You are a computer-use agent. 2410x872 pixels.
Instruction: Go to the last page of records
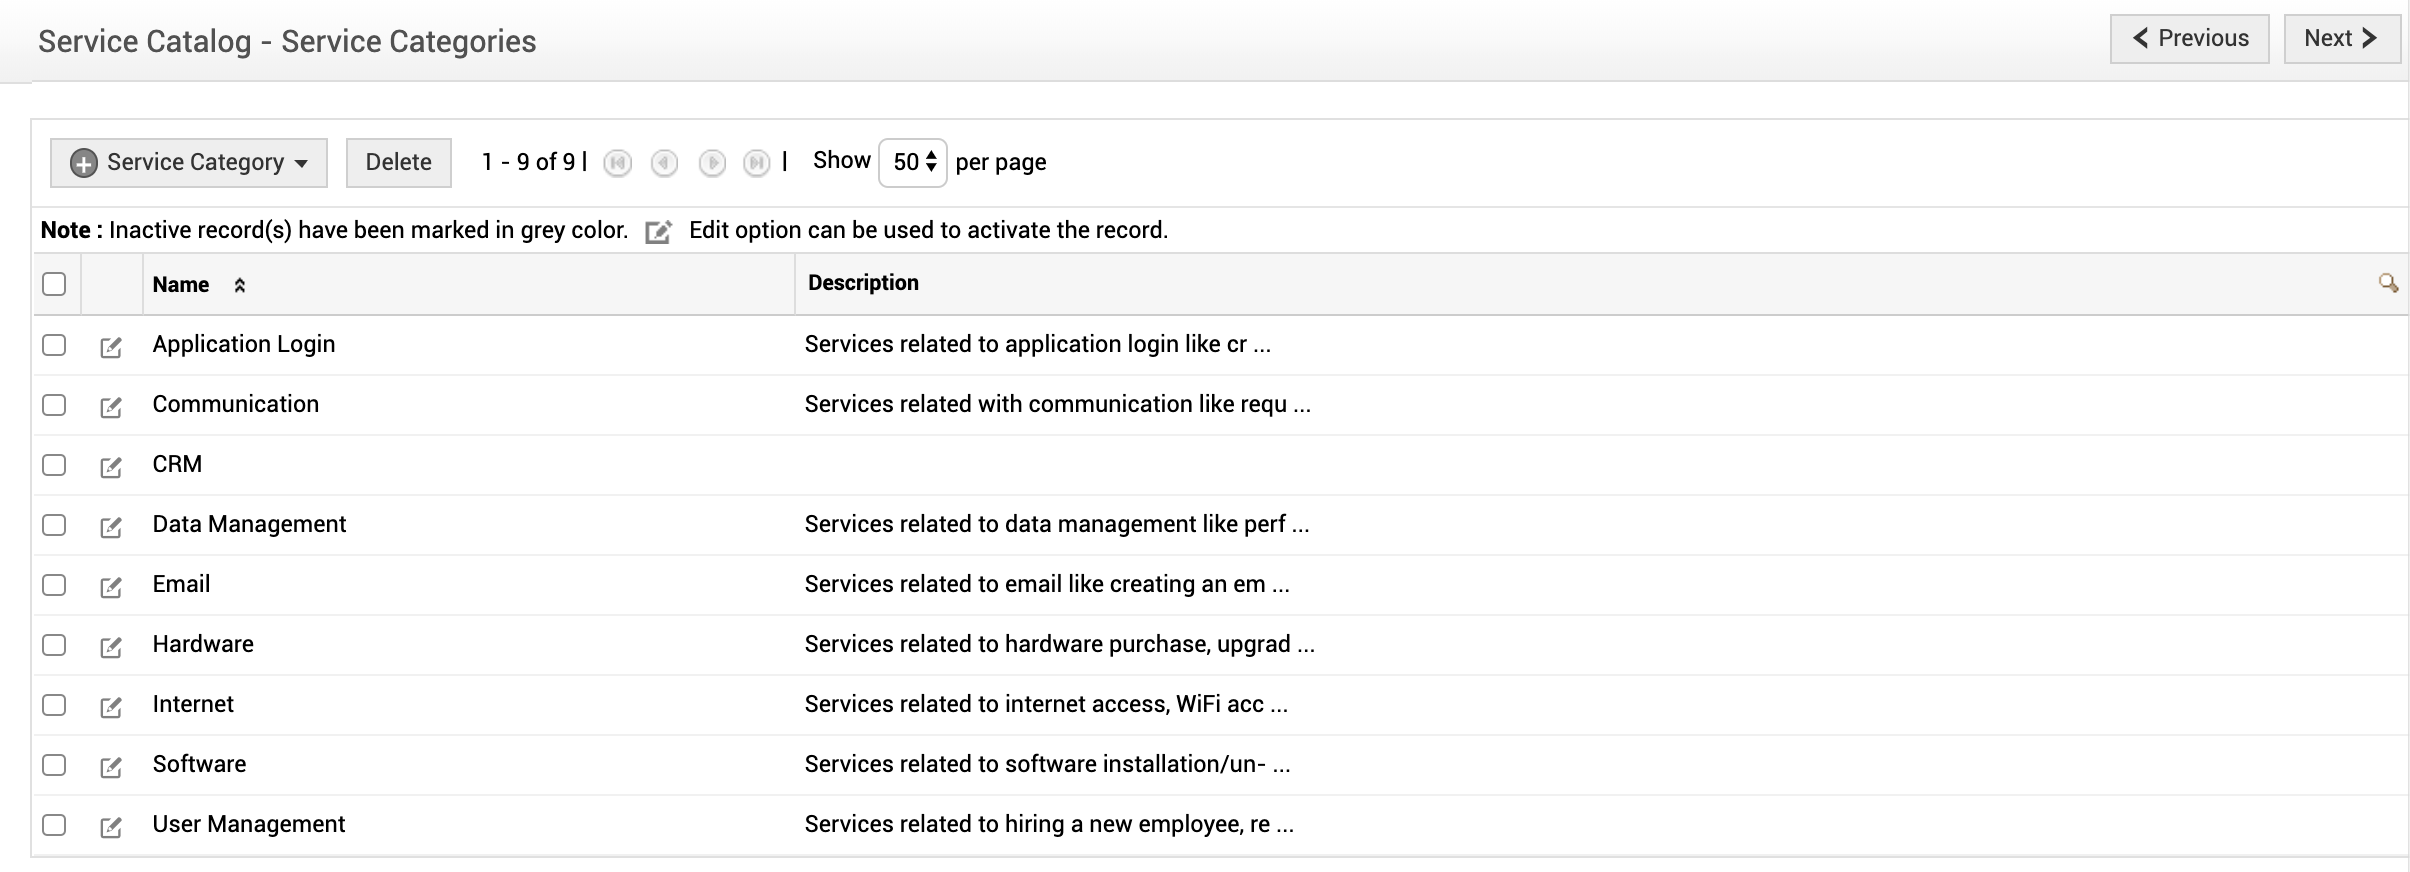pos(757,163)
